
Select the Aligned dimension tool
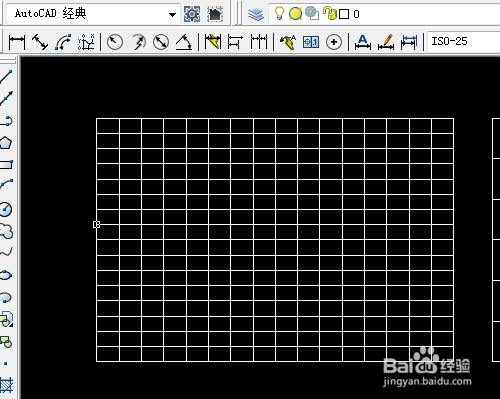[x=40, y=42]
